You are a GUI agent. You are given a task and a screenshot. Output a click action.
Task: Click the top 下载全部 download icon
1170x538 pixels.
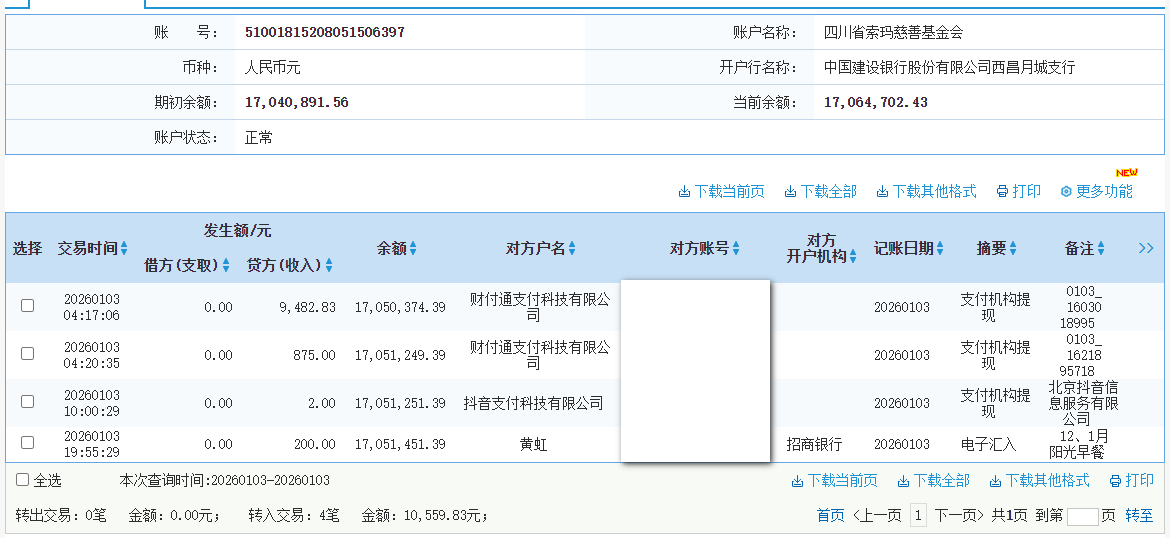(x=790, y=192)
